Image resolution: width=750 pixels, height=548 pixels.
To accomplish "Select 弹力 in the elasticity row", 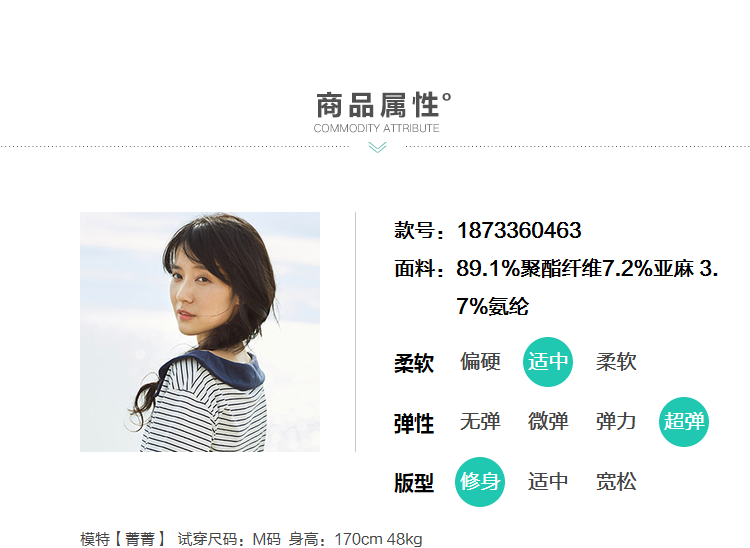I will [616, 422].
